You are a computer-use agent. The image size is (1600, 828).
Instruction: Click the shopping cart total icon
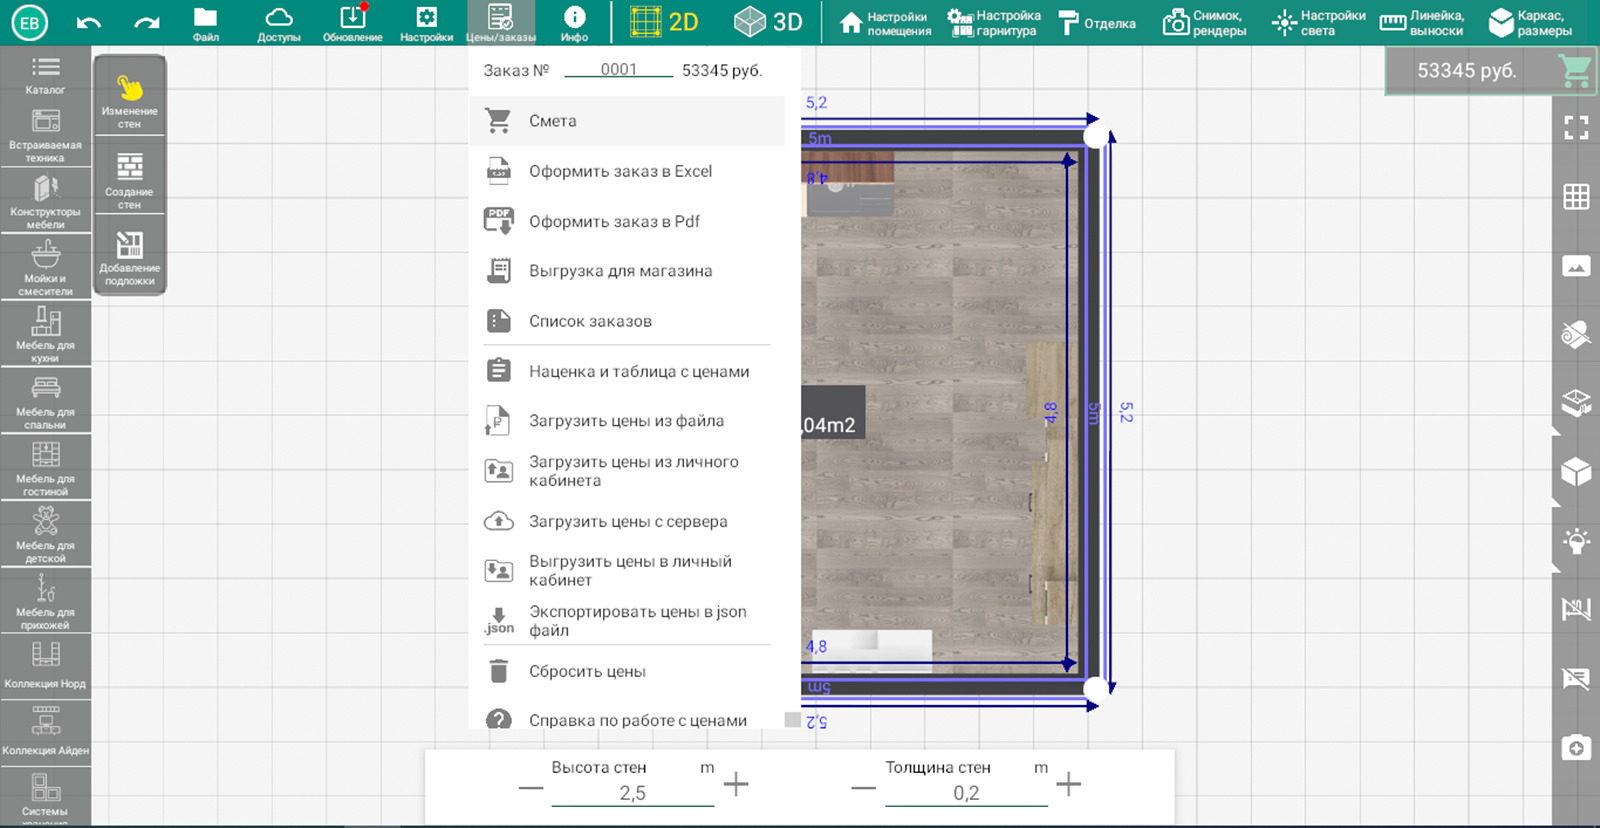click(x=1574, y=70)
